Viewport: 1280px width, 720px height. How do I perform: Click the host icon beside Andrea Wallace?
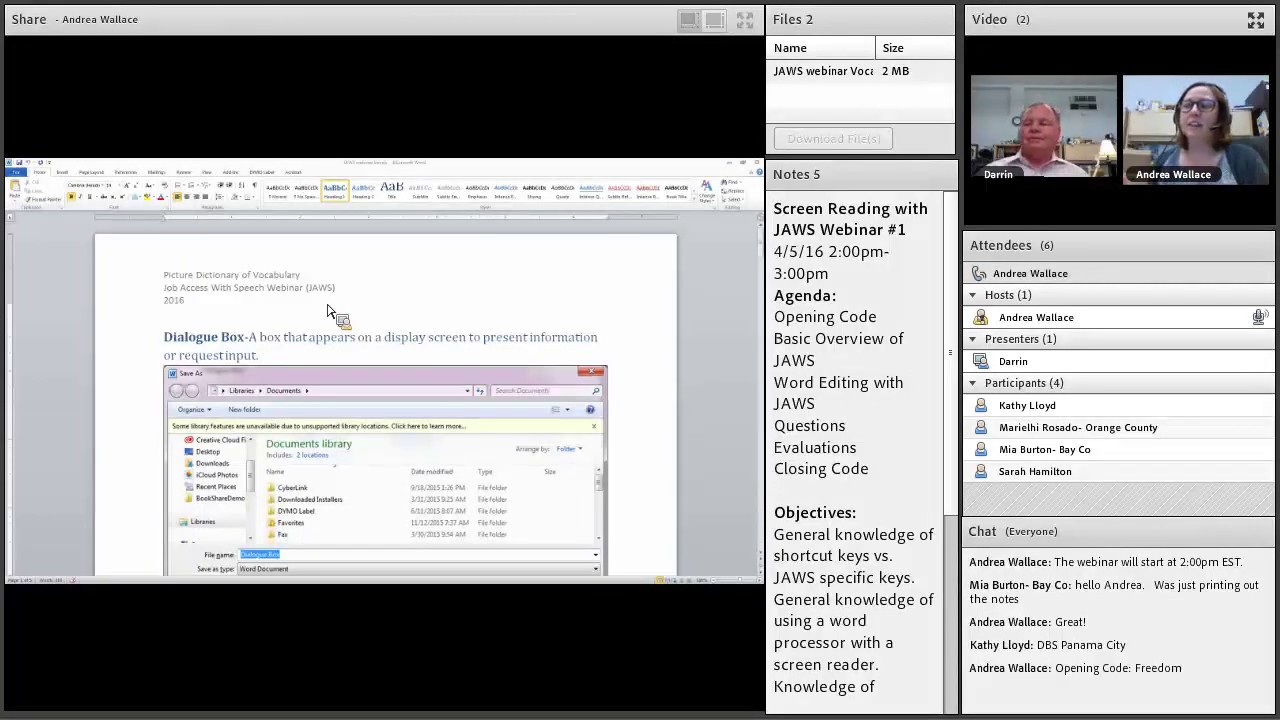tap(981, 317)
